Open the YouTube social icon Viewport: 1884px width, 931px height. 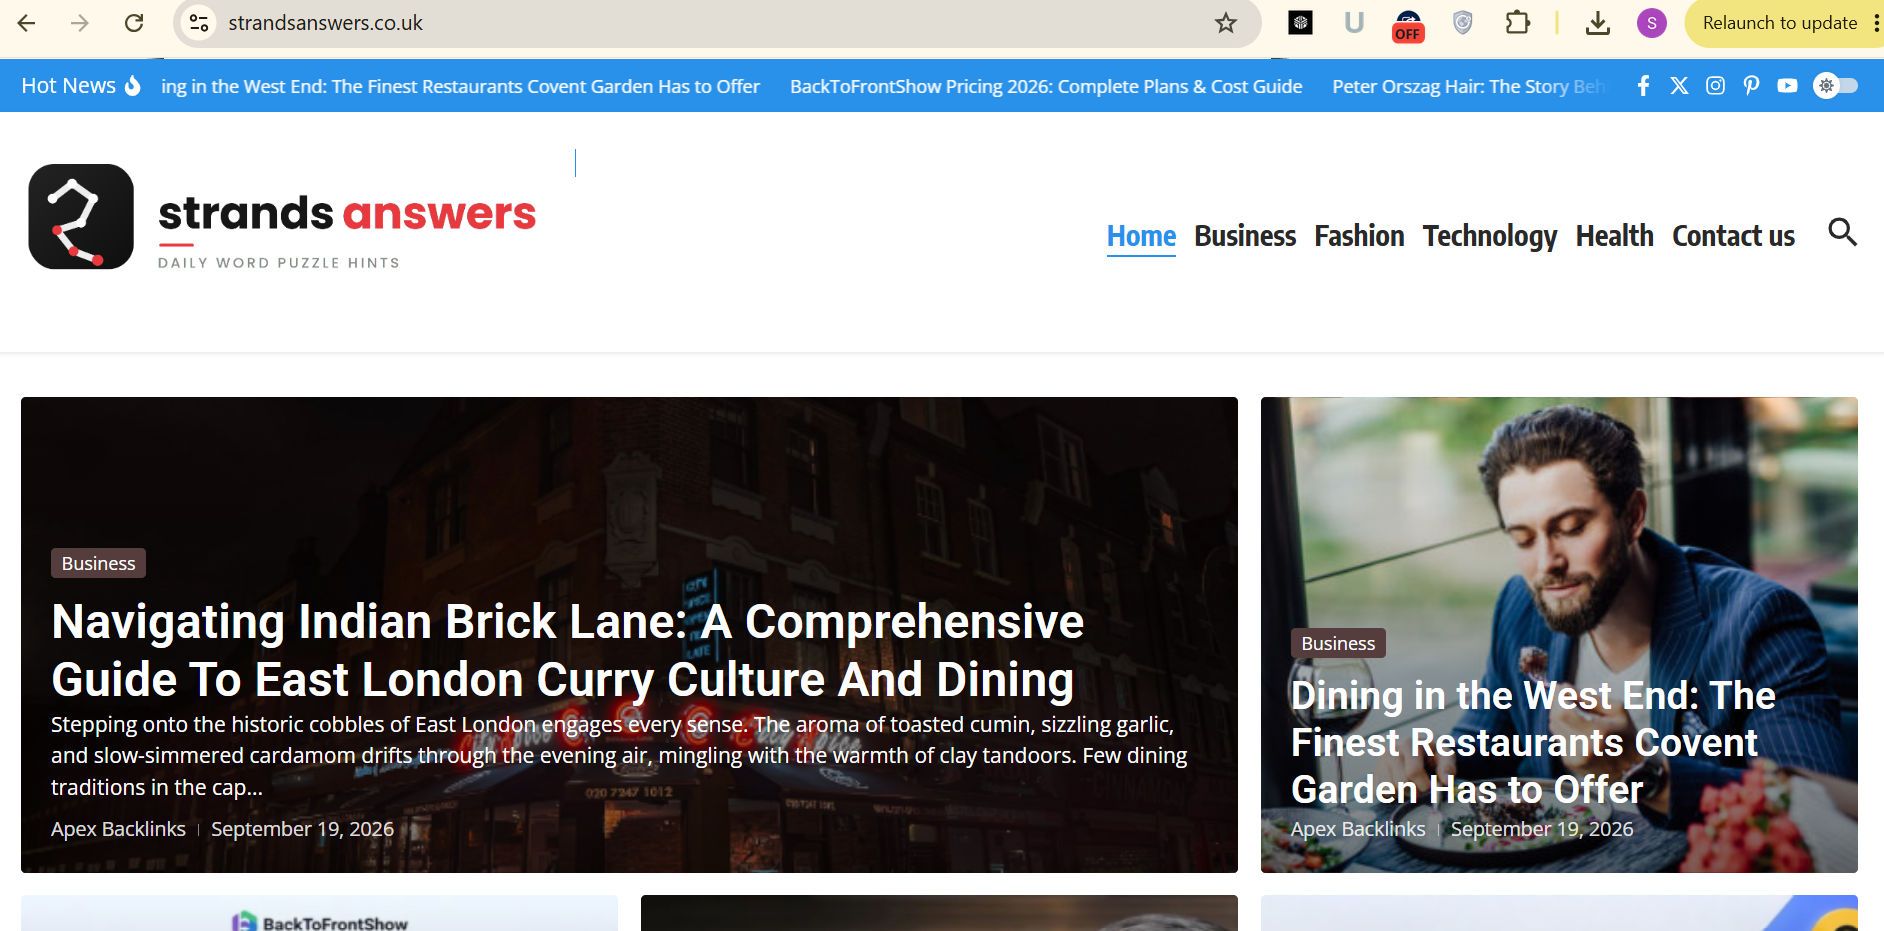tap(1787, 86)
